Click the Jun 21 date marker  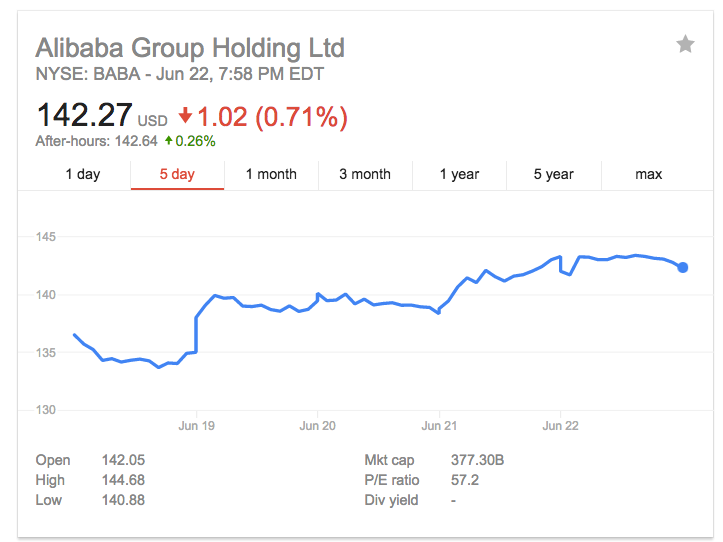pyautogui.click(x=439, y=425)
